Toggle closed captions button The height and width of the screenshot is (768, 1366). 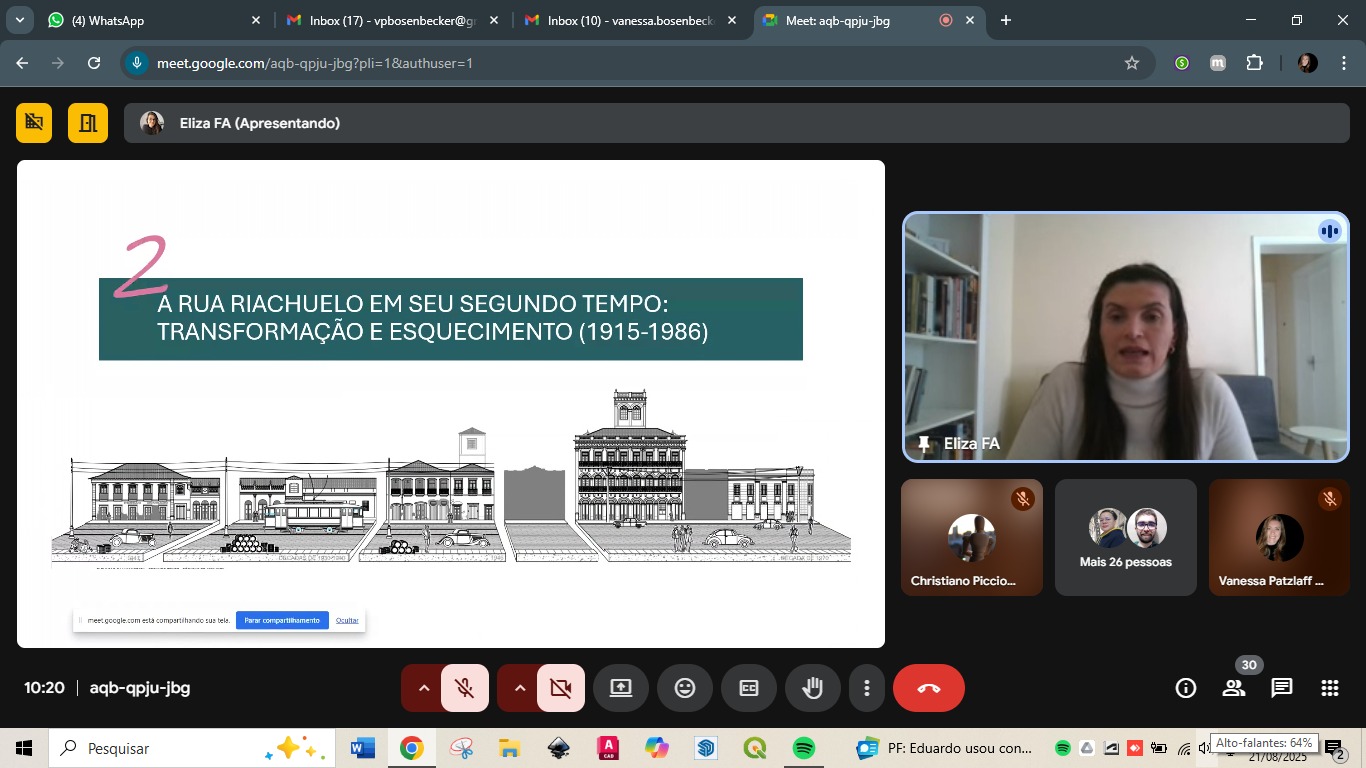click(749, 688)
